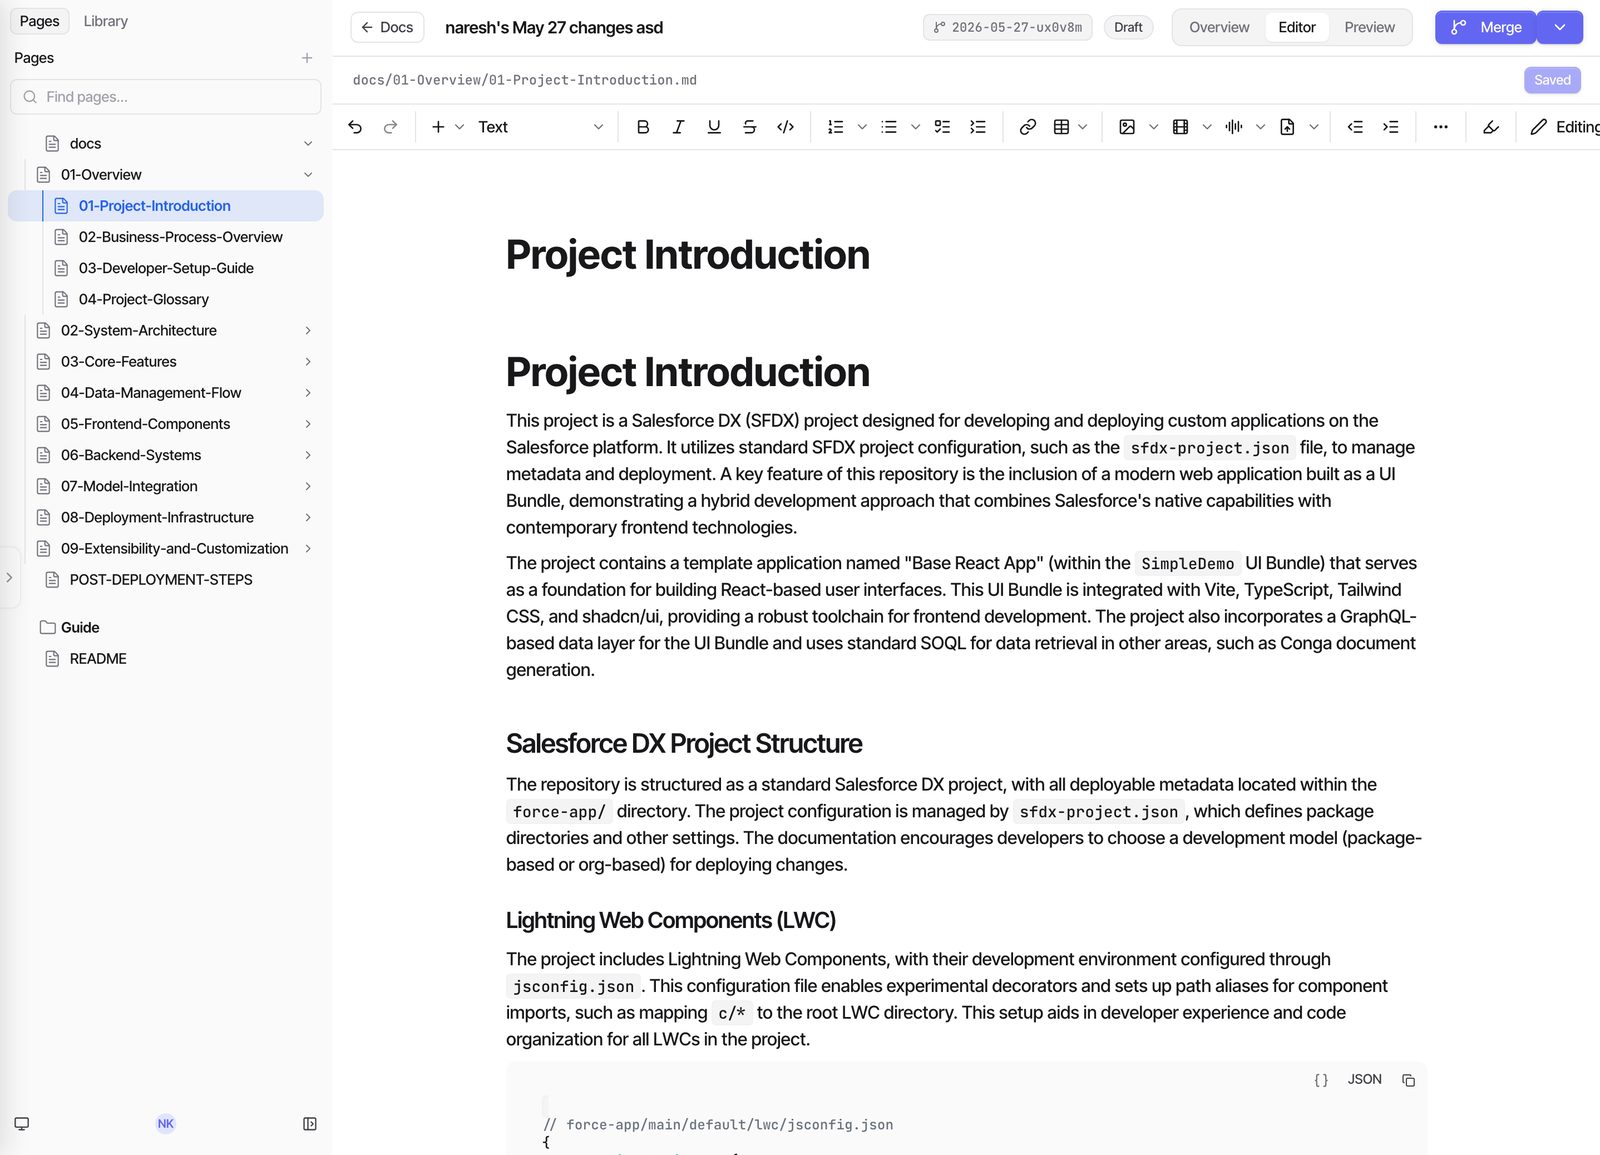Viewport: 1600px width, 1155px height.
Task: Insert an image
Action: pyautogui.click(x=1127, y=127)
